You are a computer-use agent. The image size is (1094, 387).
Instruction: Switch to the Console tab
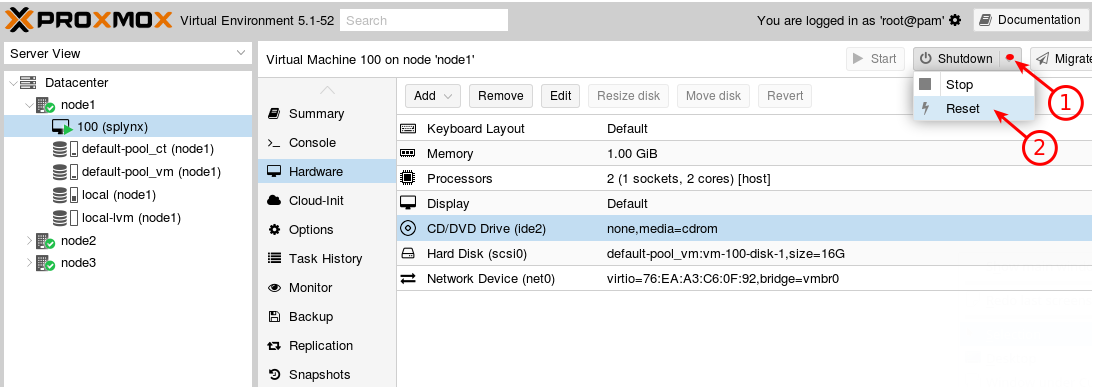(x=327, y=142)
